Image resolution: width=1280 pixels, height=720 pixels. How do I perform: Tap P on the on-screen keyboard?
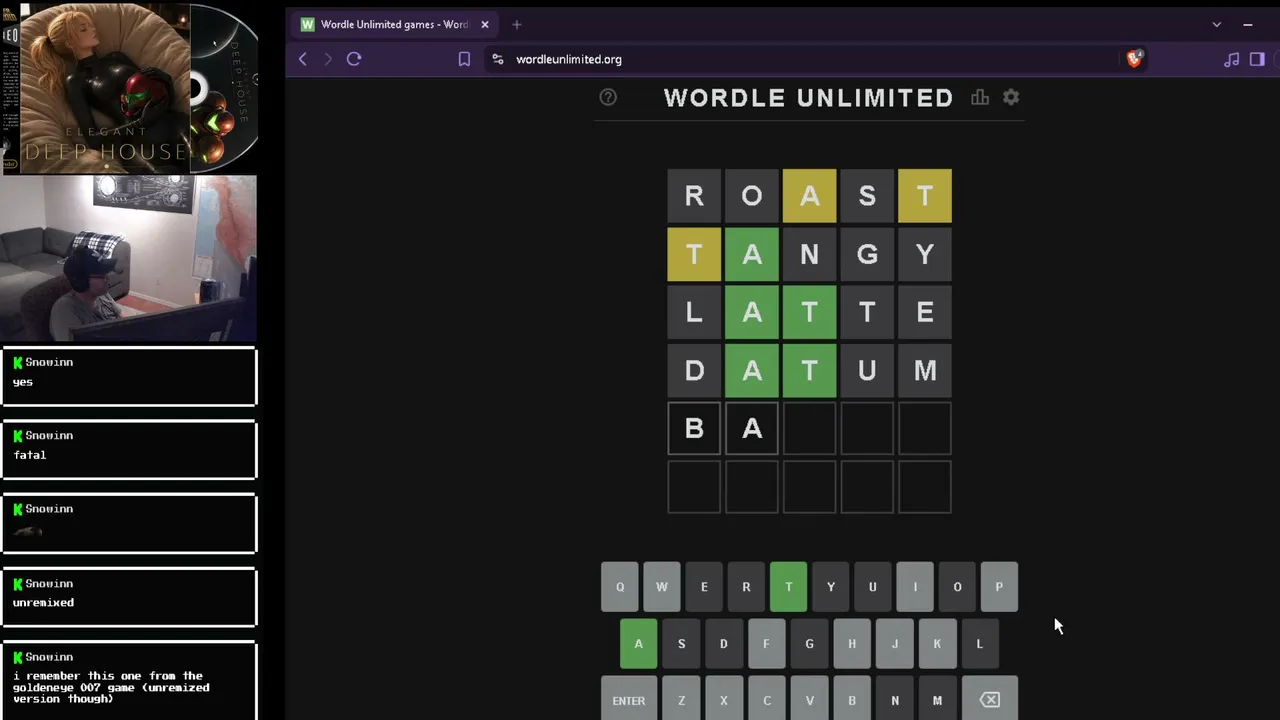(999, 587)
